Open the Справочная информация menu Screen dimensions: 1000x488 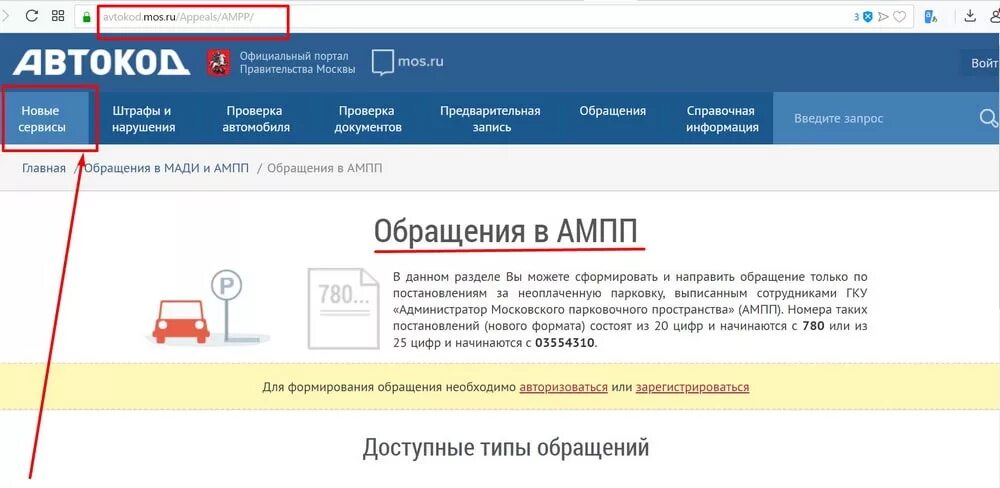[x=723, y=119]
